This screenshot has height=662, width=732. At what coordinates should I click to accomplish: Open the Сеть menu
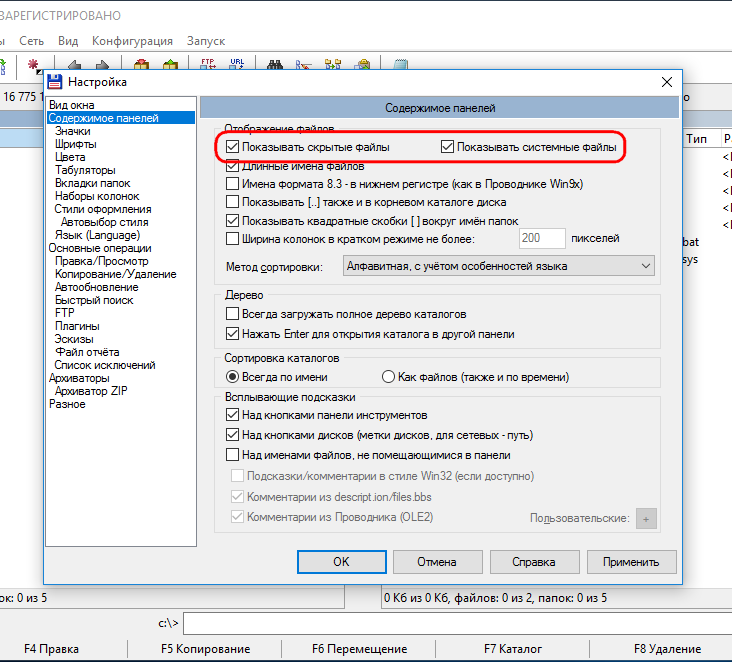coord(31,41)
